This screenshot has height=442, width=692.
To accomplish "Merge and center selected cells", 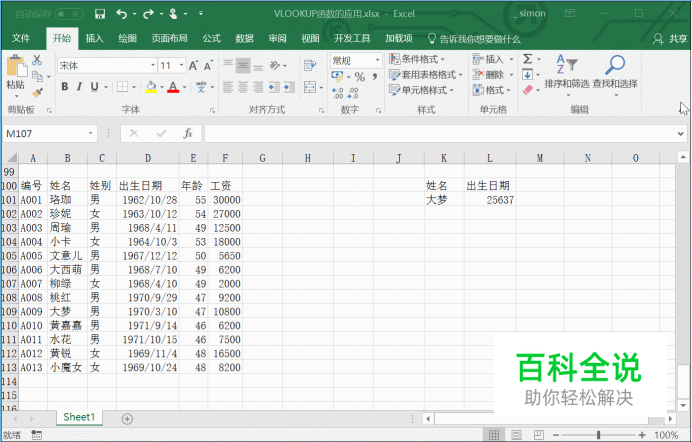I will [310, 87].
